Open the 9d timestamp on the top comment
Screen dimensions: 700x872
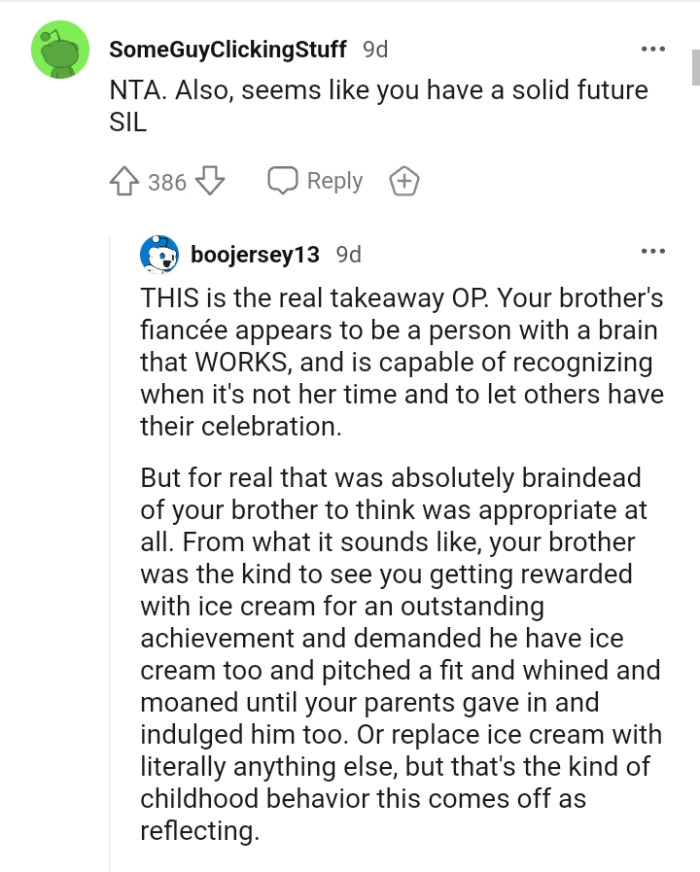[x=374, y=48]
